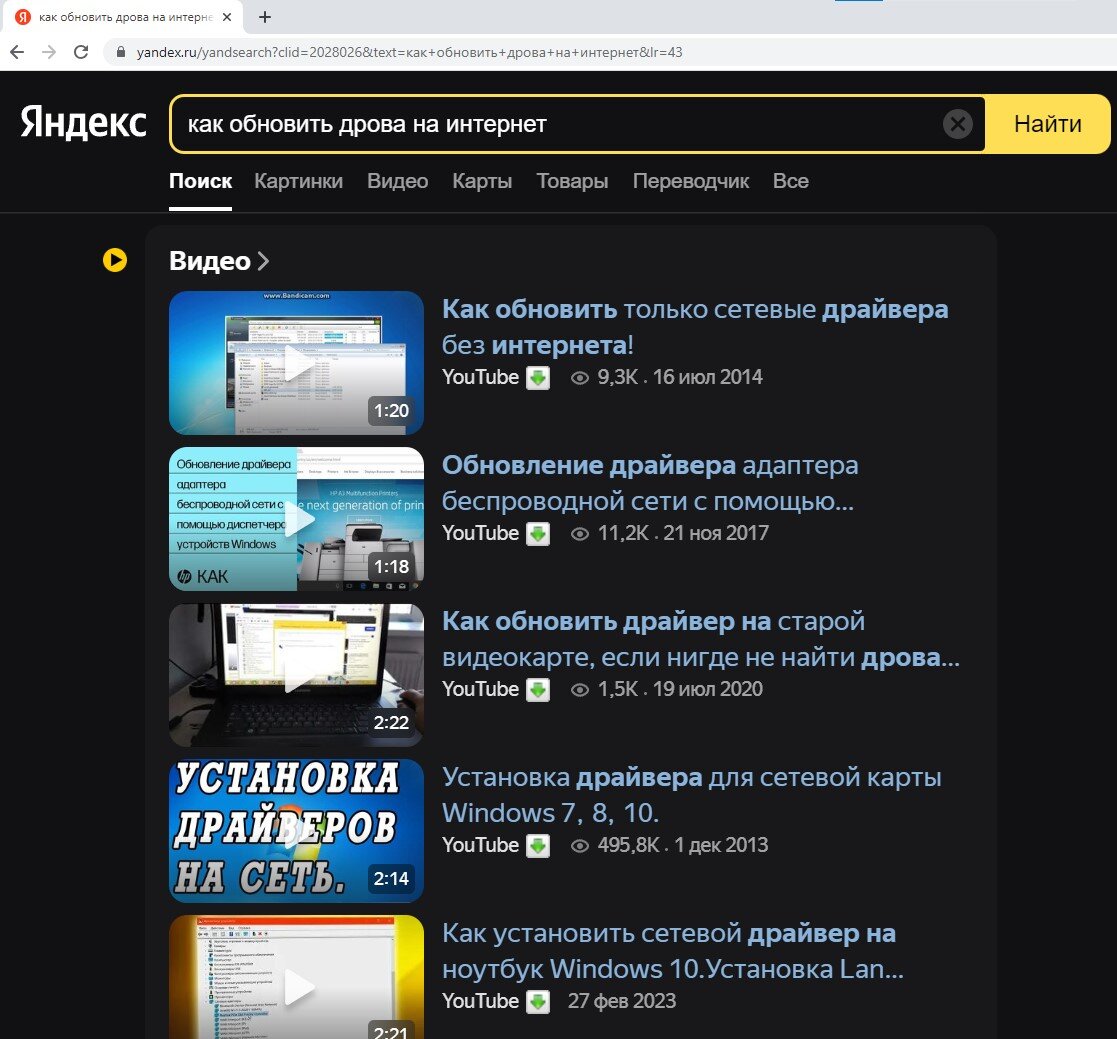This screenshot has height=1039, width=1117.
Task: Play the 2:21 video thumbnail
Action: pyautogui.click(x=296, y=977)
